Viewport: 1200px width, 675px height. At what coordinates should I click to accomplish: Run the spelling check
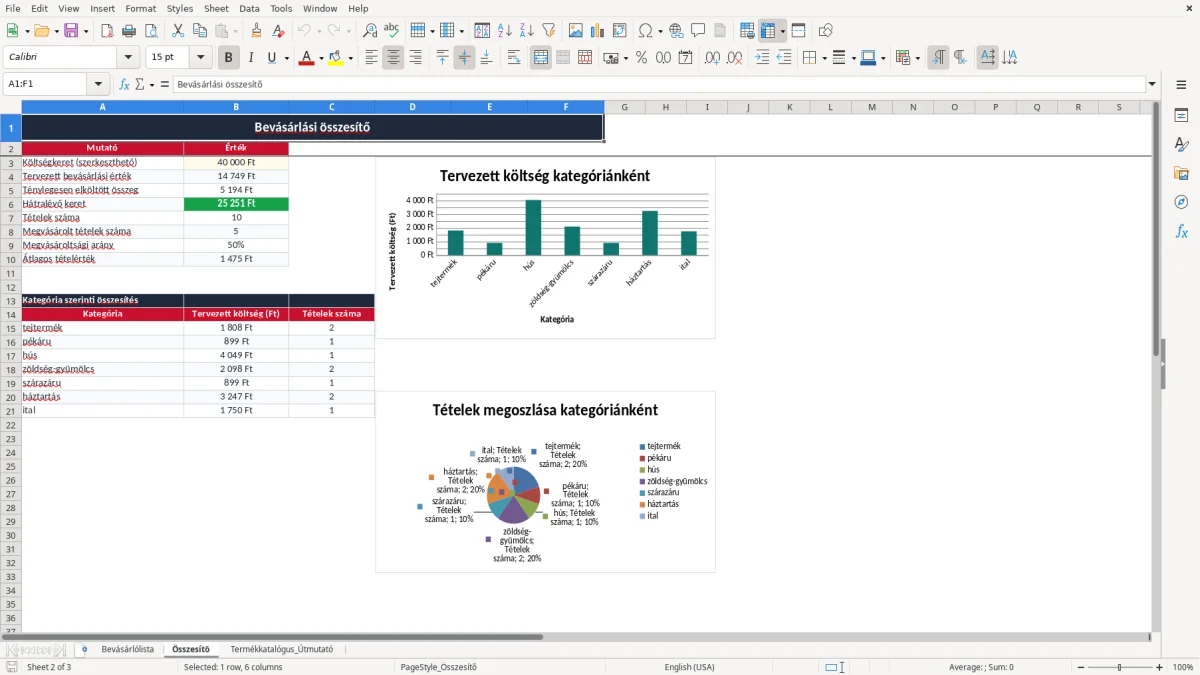click(x=392, y=31)
